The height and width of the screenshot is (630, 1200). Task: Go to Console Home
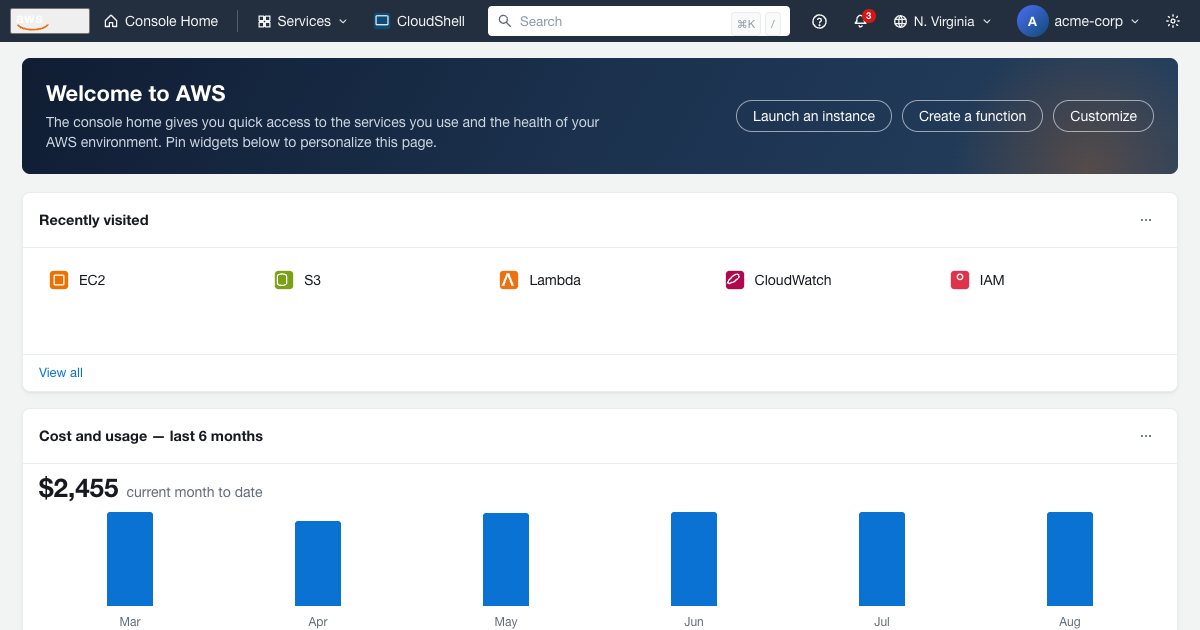click(x=161, y=21)
